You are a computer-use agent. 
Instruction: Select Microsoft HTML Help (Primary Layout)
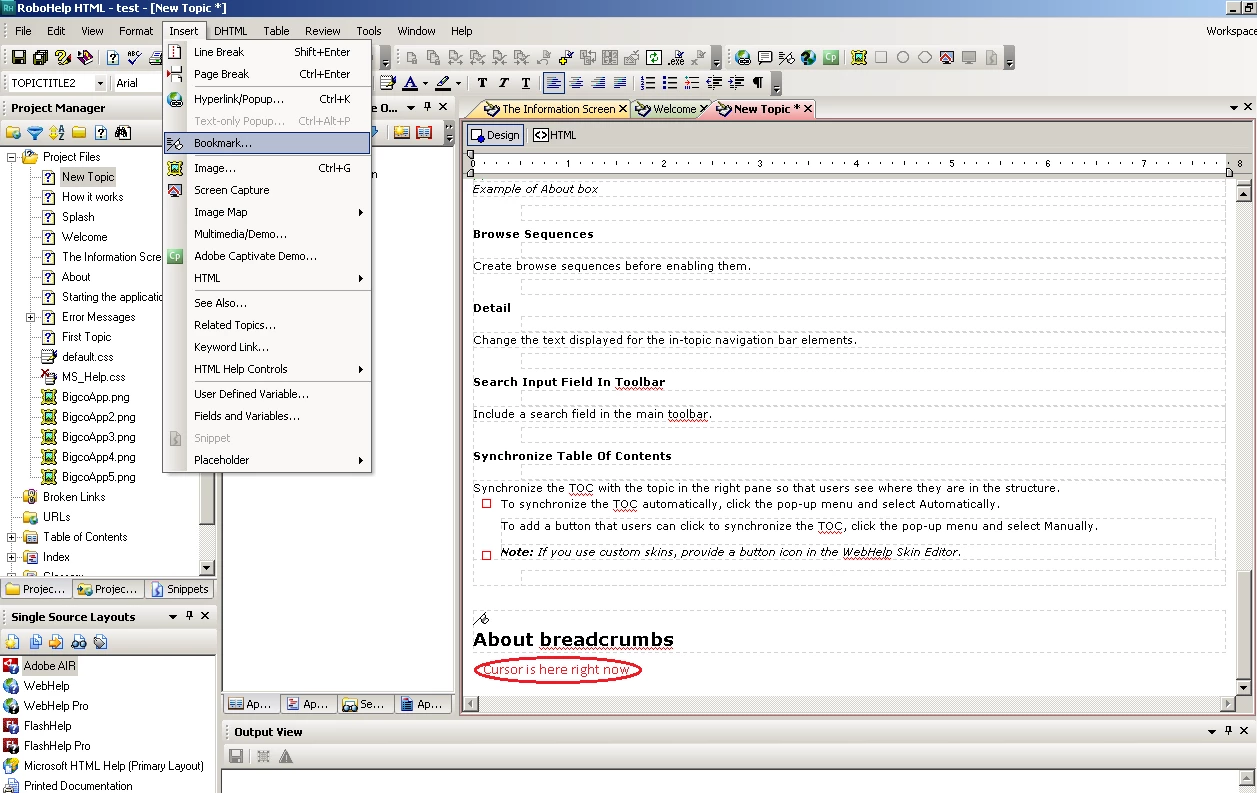coord(114,766)
